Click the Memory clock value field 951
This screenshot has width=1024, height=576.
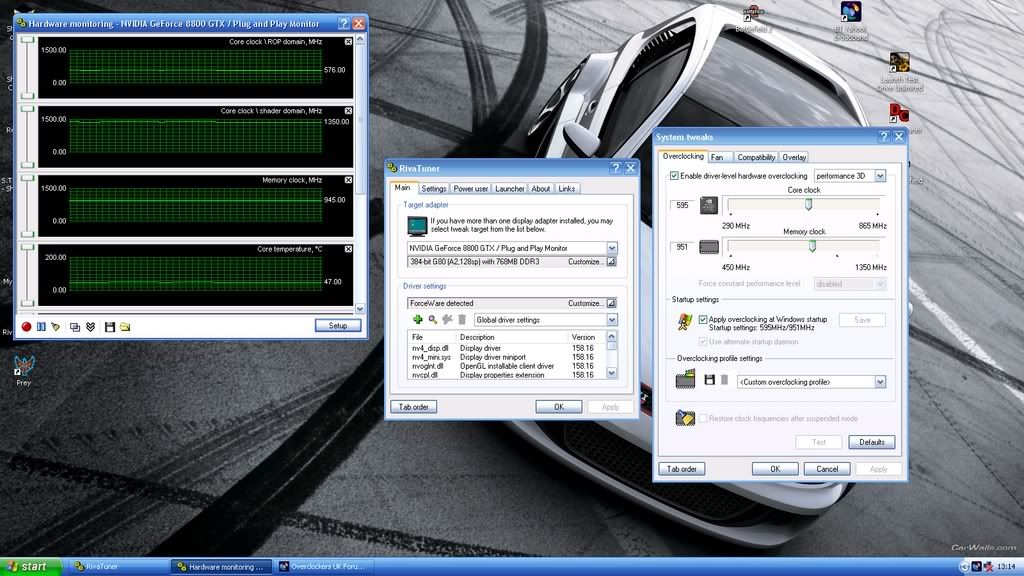click(682, 247)
